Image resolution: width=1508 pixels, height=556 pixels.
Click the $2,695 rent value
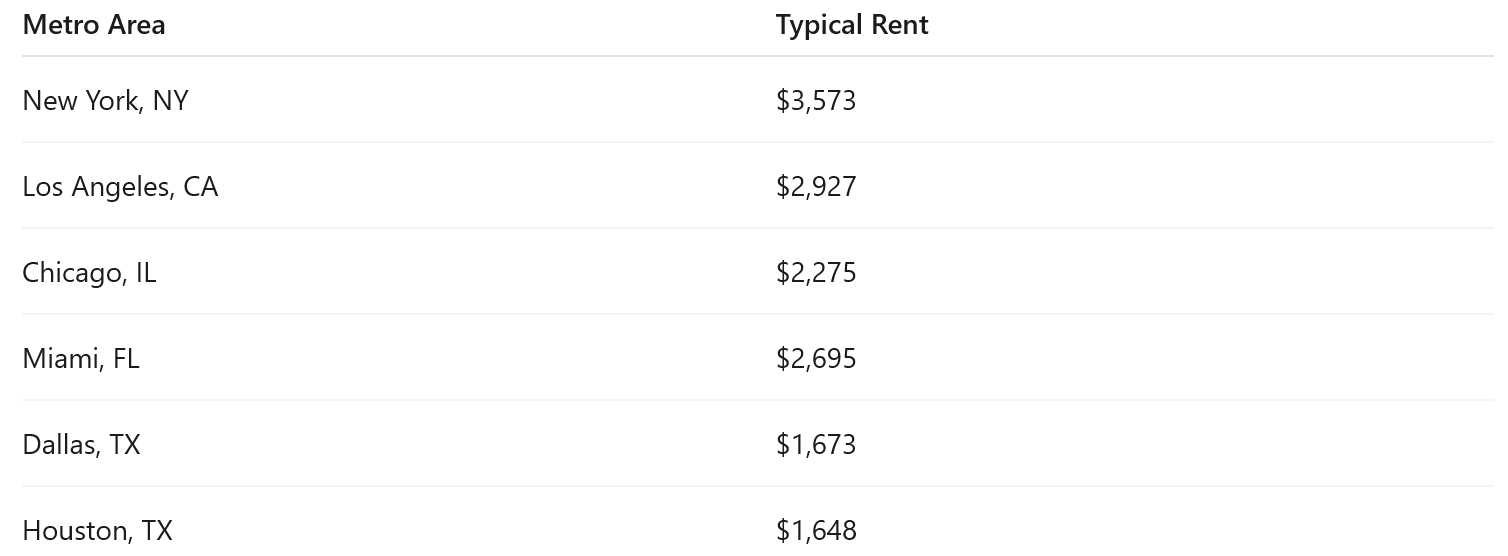816,359
